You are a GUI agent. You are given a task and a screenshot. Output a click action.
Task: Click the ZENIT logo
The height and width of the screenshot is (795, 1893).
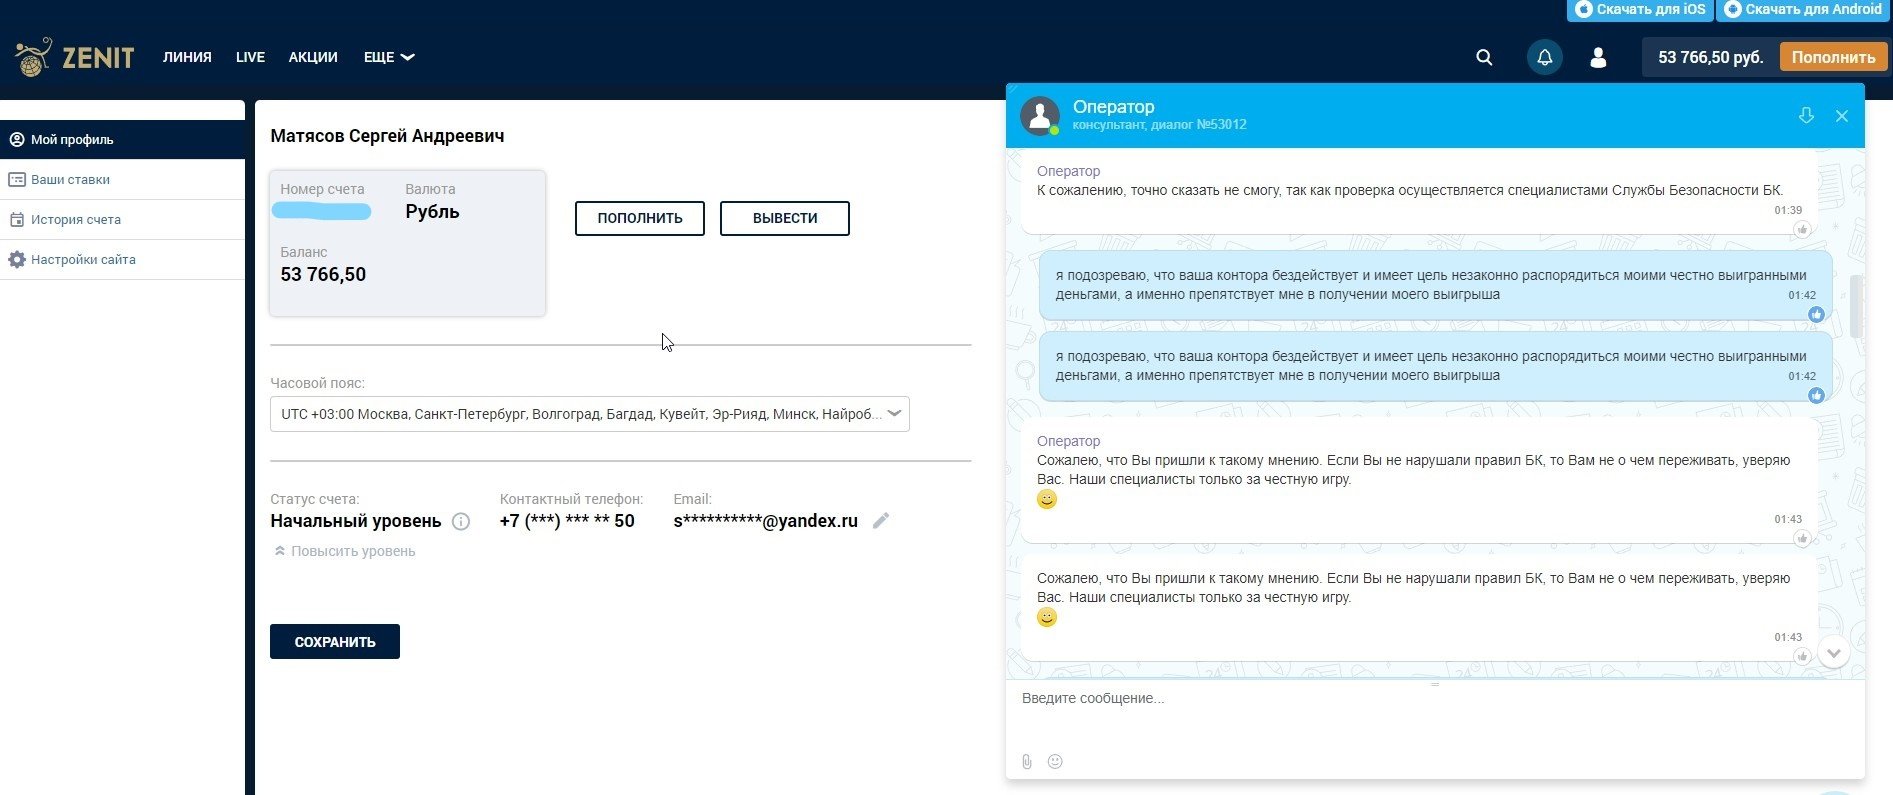click(x=75, y=58)
